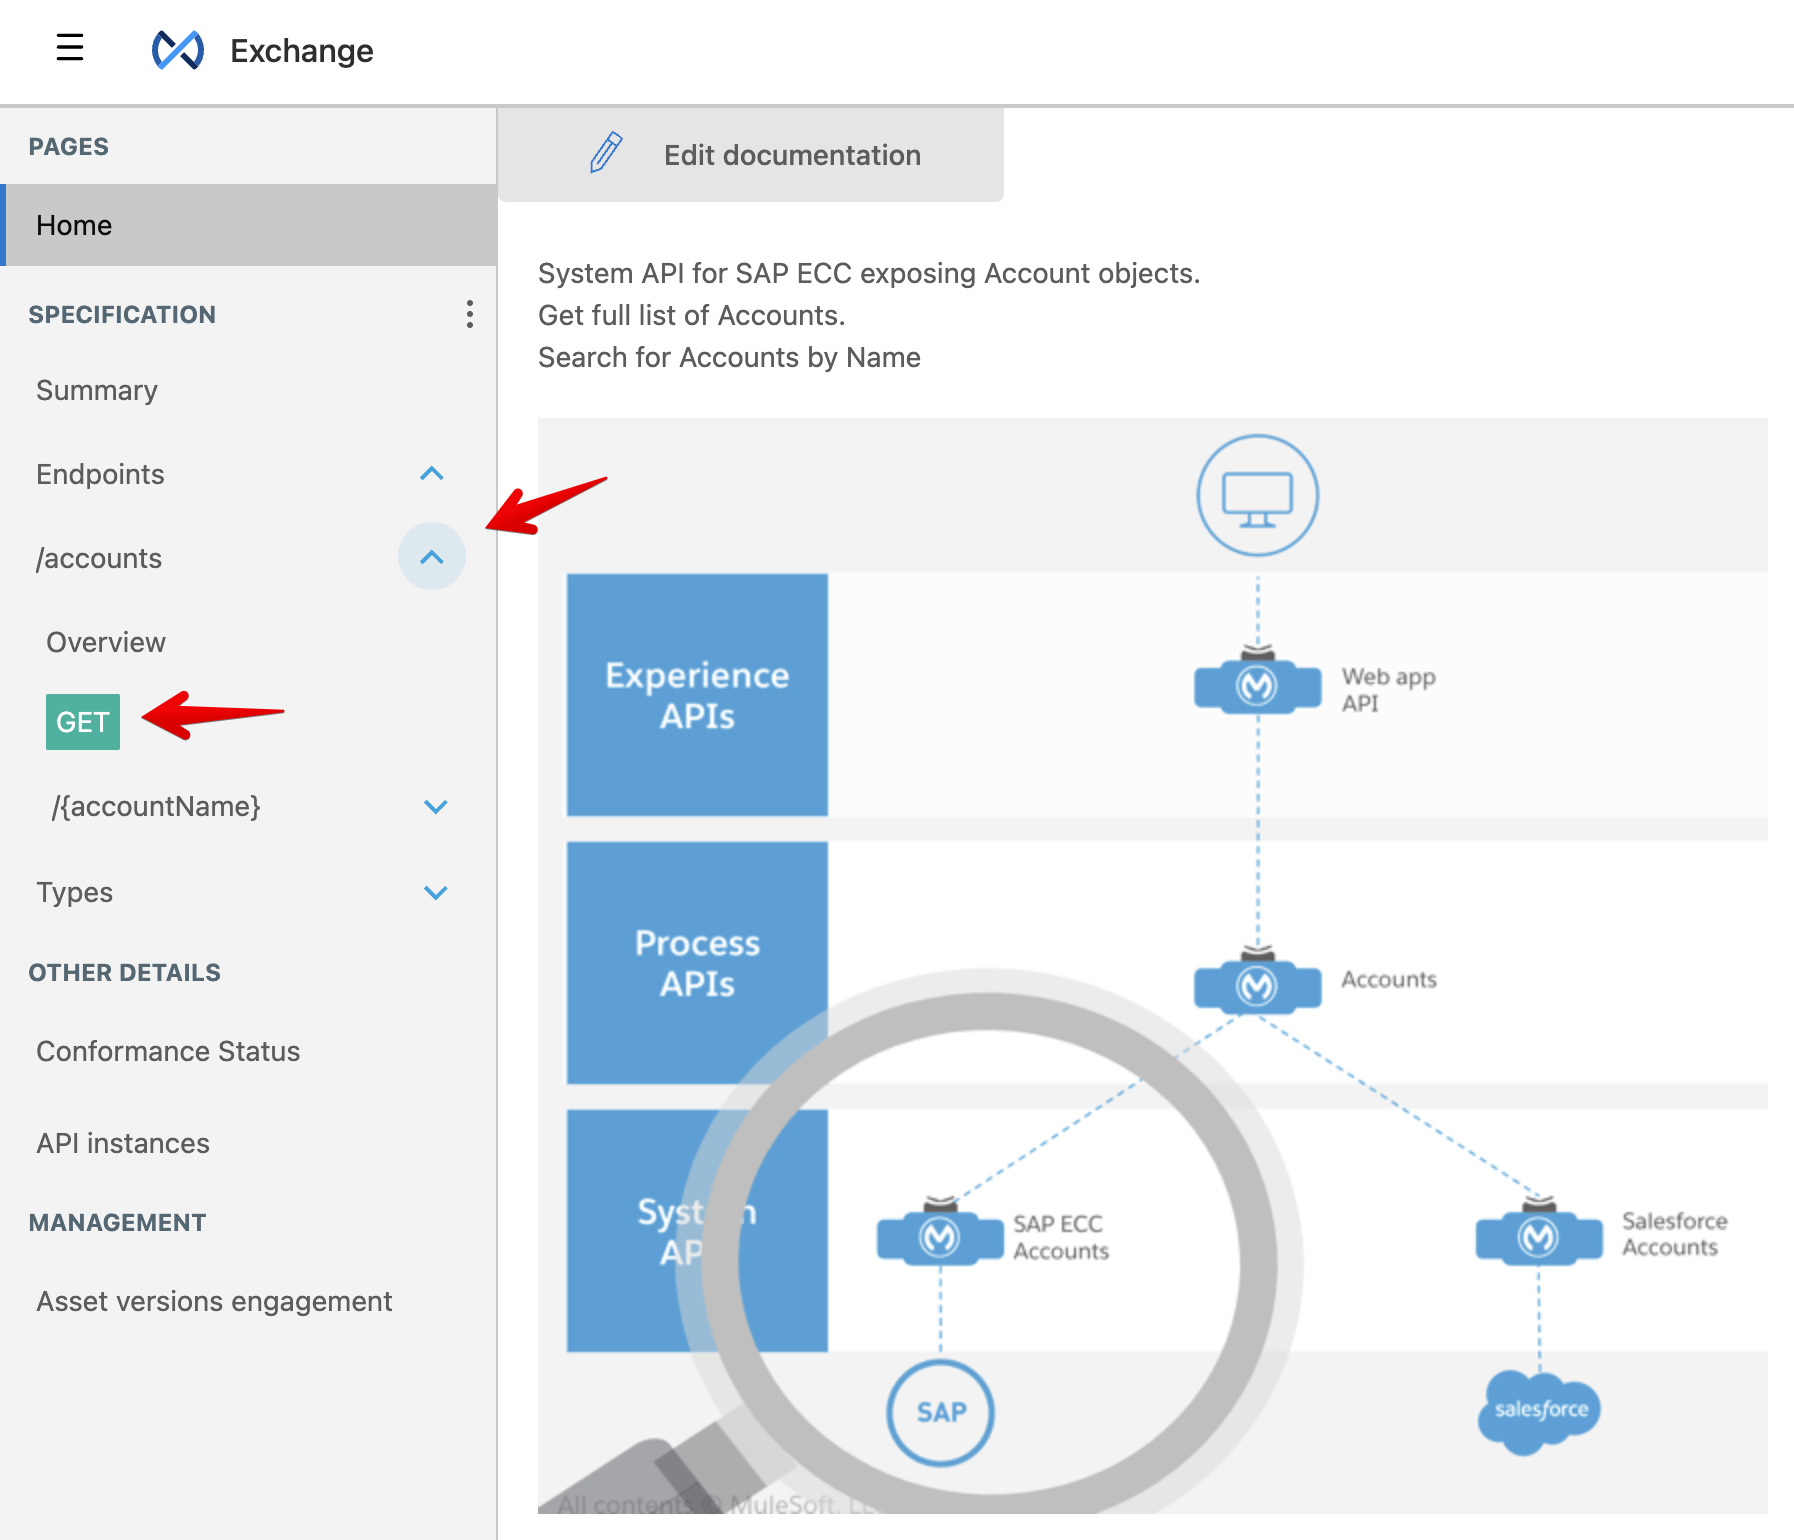
Task: Click the MuleSoft Exchange logo
Action: click(x=178, y=50)
